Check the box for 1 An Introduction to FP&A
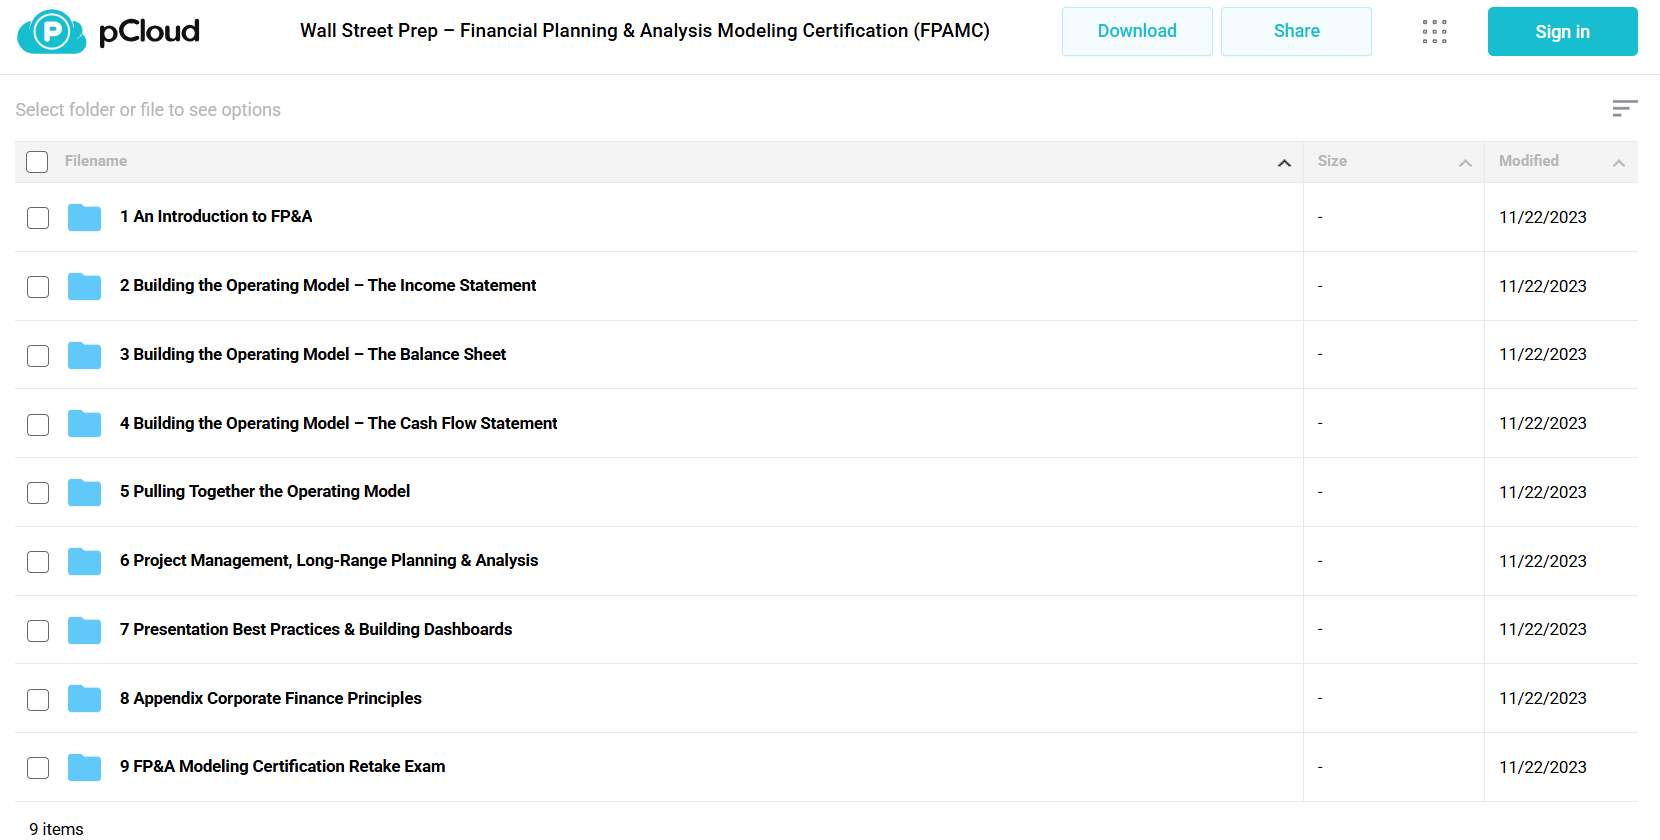1660x840 pixels. [x=38, y=218]
